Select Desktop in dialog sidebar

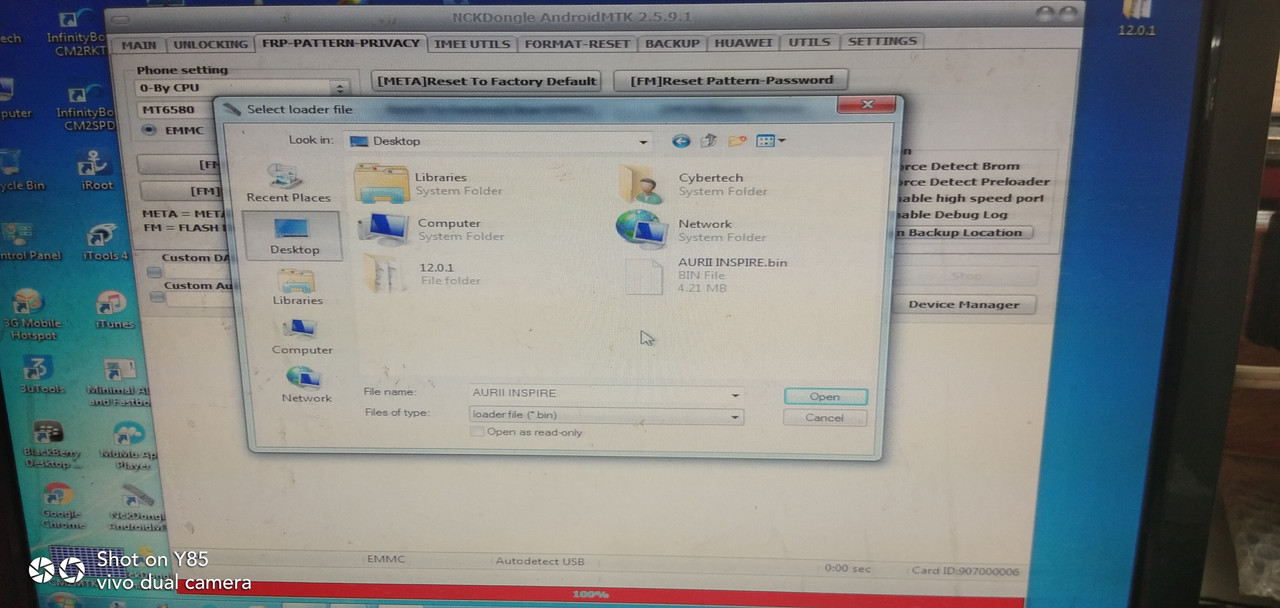click(x=294, y=237)
